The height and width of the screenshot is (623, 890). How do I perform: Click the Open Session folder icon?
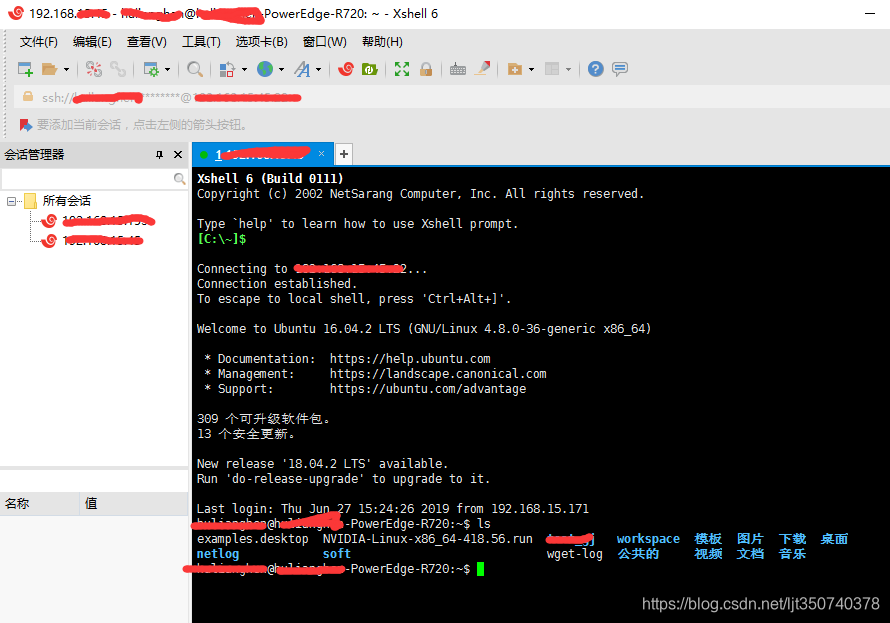coord(50,69)
